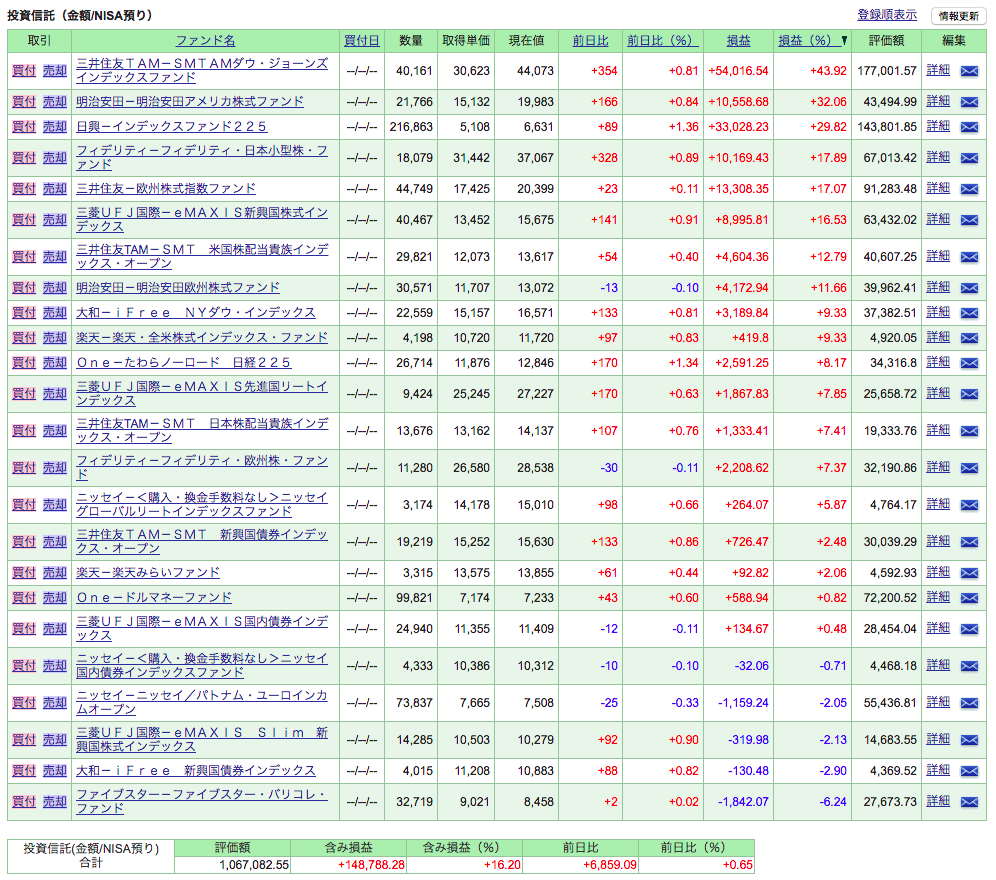This screenshot has width=996, height=880.
Task: Click 売却 for SMTAMダウ・ジョーンズ fund
Action: click(x=55, y=71)
